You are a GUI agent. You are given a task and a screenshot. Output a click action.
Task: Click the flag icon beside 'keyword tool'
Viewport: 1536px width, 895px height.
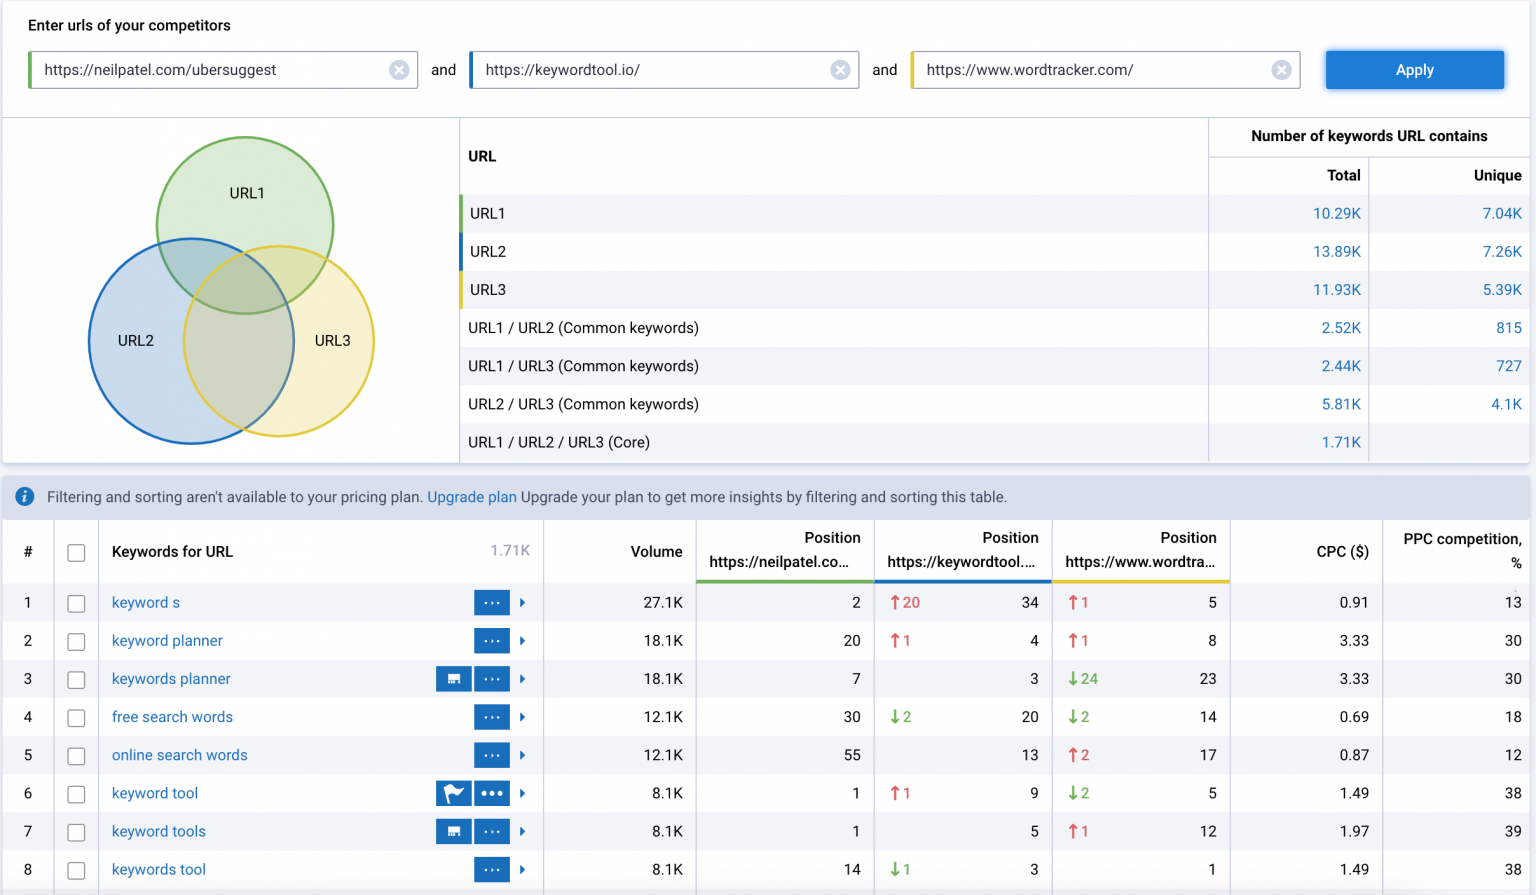(453, 793)
